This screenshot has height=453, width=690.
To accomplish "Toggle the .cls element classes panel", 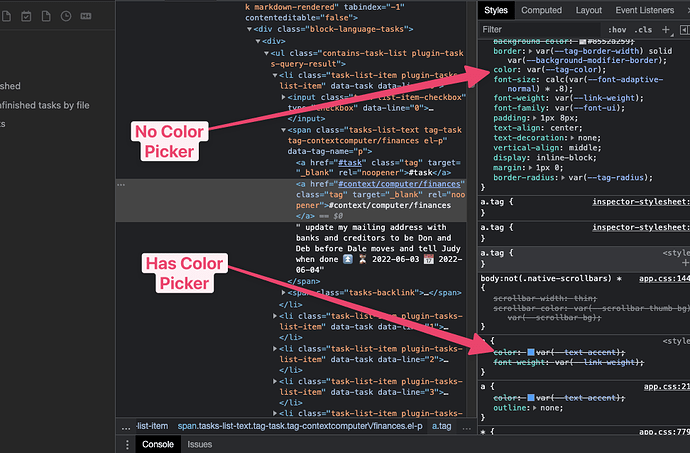I will pyautogui.click(x=643, y=29).
